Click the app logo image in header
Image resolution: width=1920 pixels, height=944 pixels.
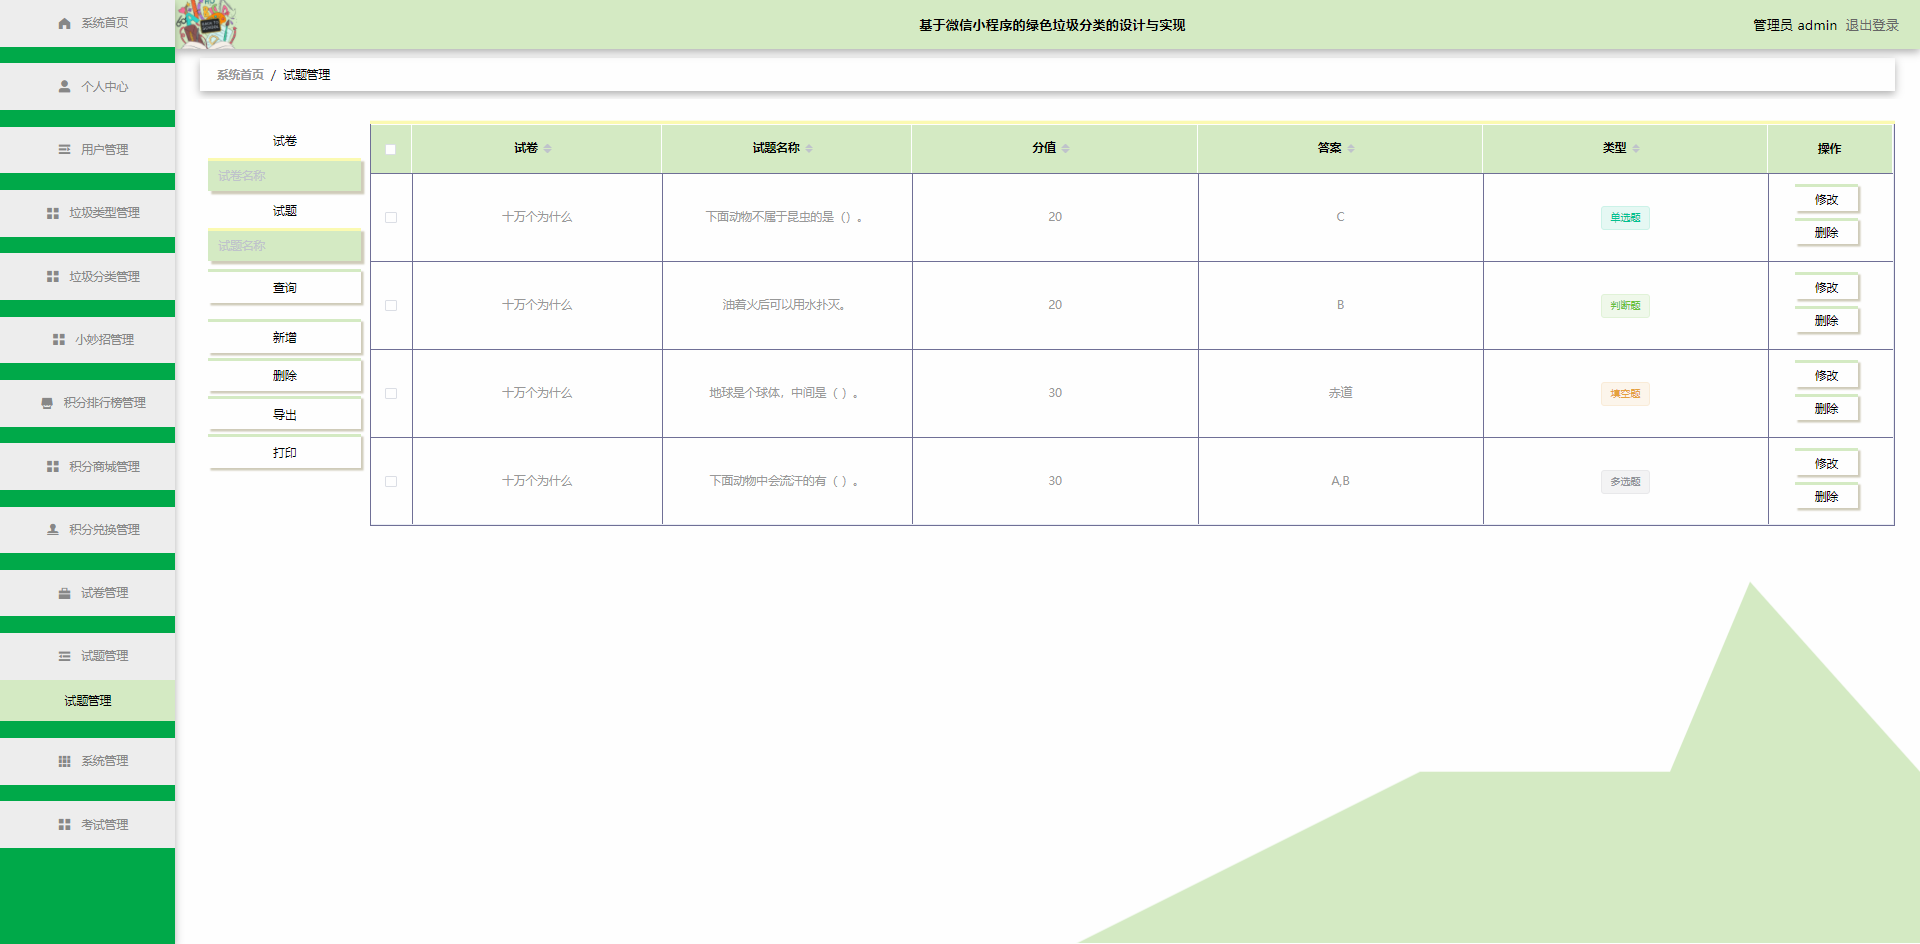pos(207,25)
